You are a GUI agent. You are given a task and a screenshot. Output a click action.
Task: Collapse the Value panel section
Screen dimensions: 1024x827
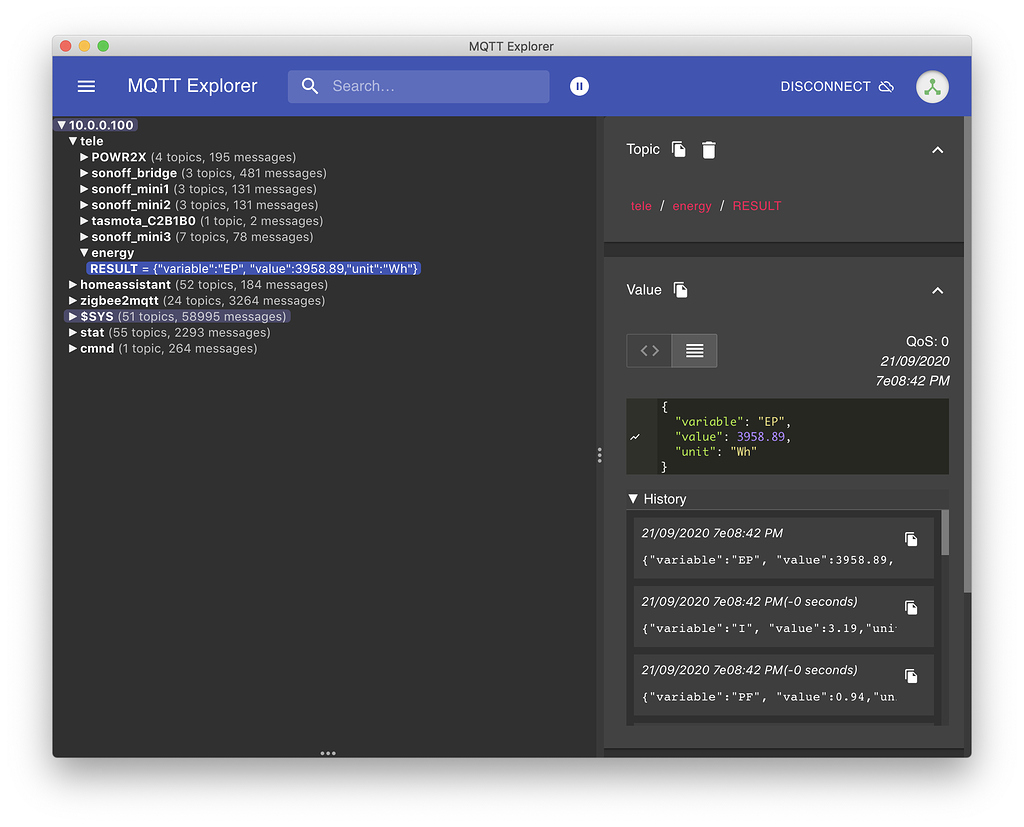(x=937, y=290)
